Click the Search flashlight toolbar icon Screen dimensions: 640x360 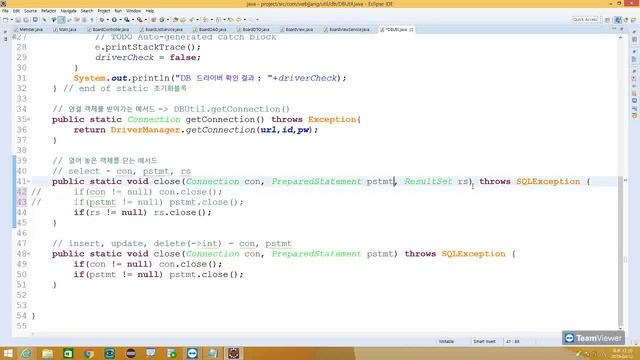click(191, 20)
